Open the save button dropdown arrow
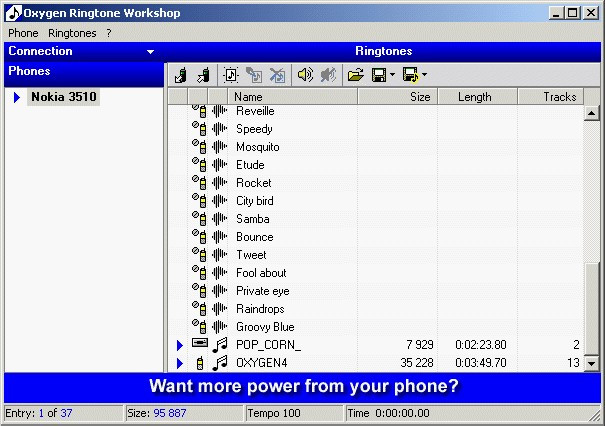Image resolution: width=605 pixels, height=426 pixels. tap(392, 74)
